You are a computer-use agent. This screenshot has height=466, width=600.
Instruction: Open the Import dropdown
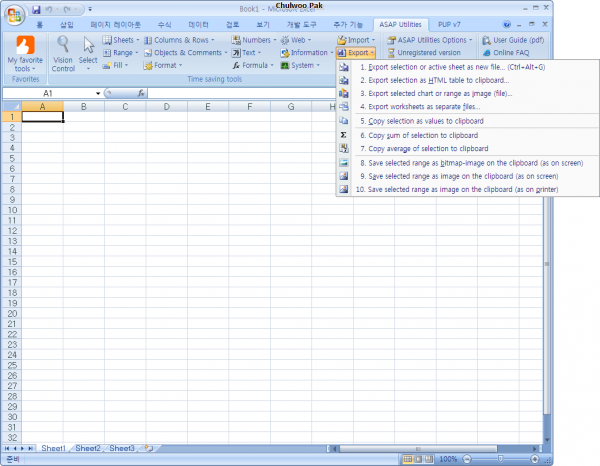tap(356, 40)
